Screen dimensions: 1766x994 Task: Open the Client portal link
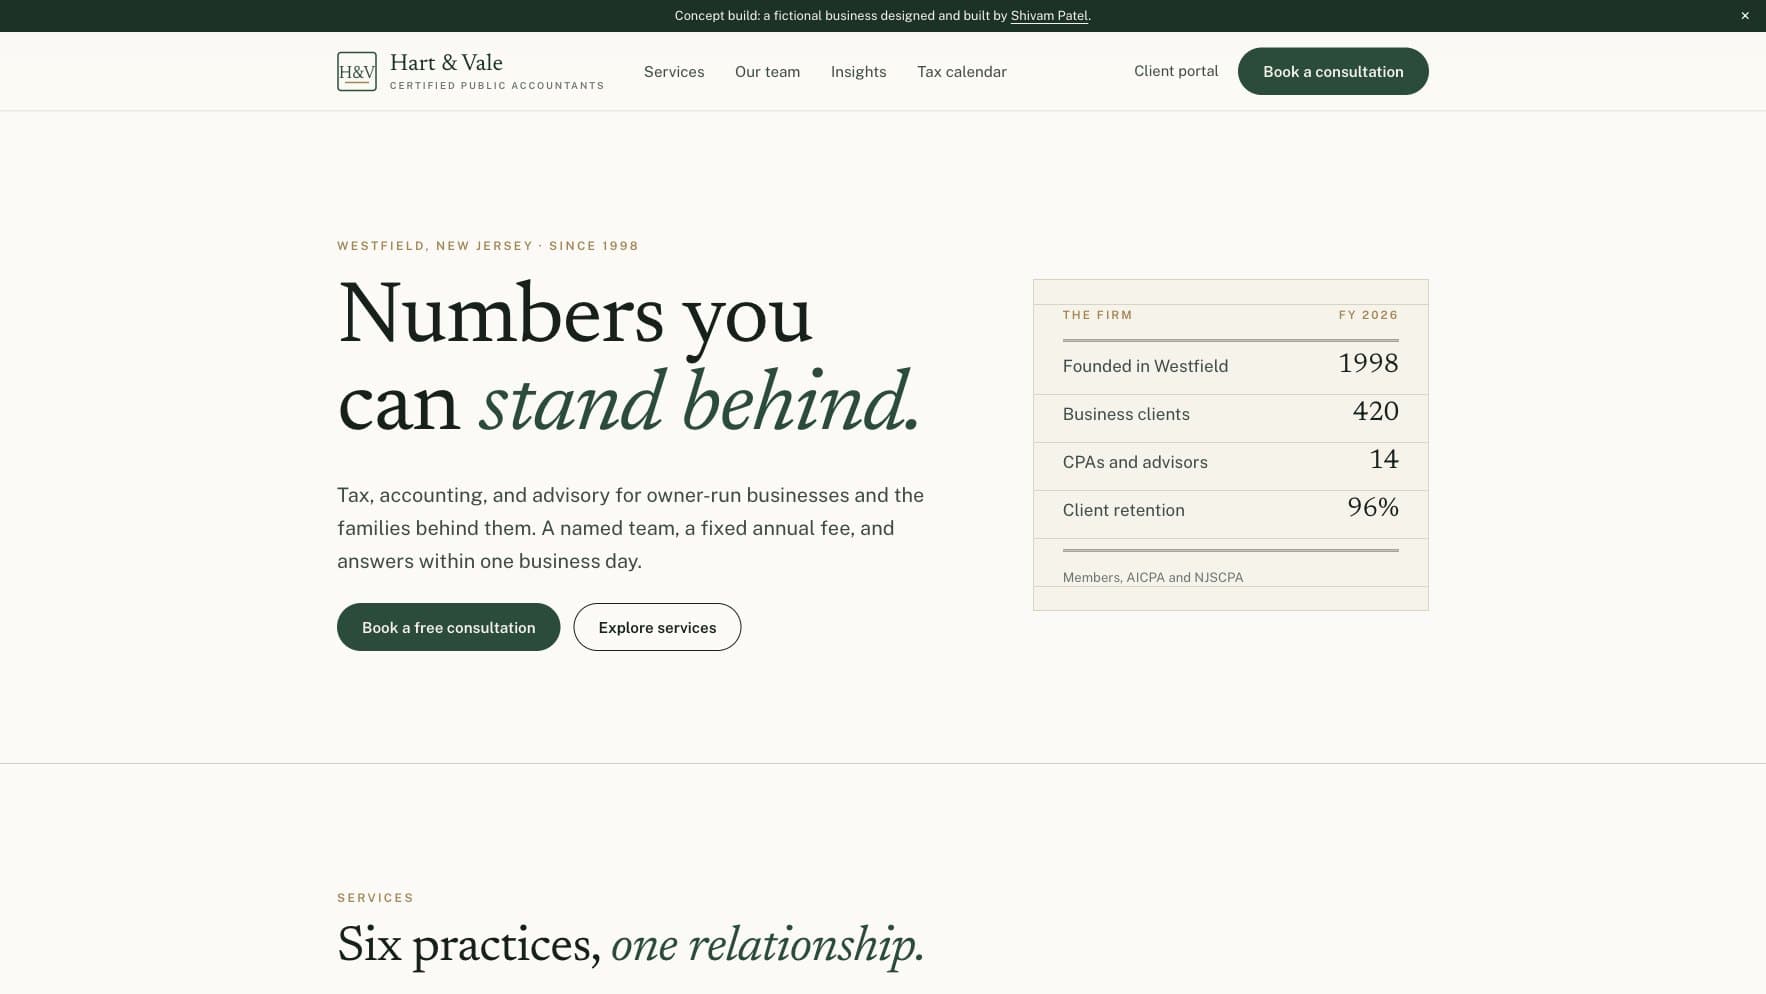coord(1176,71)
